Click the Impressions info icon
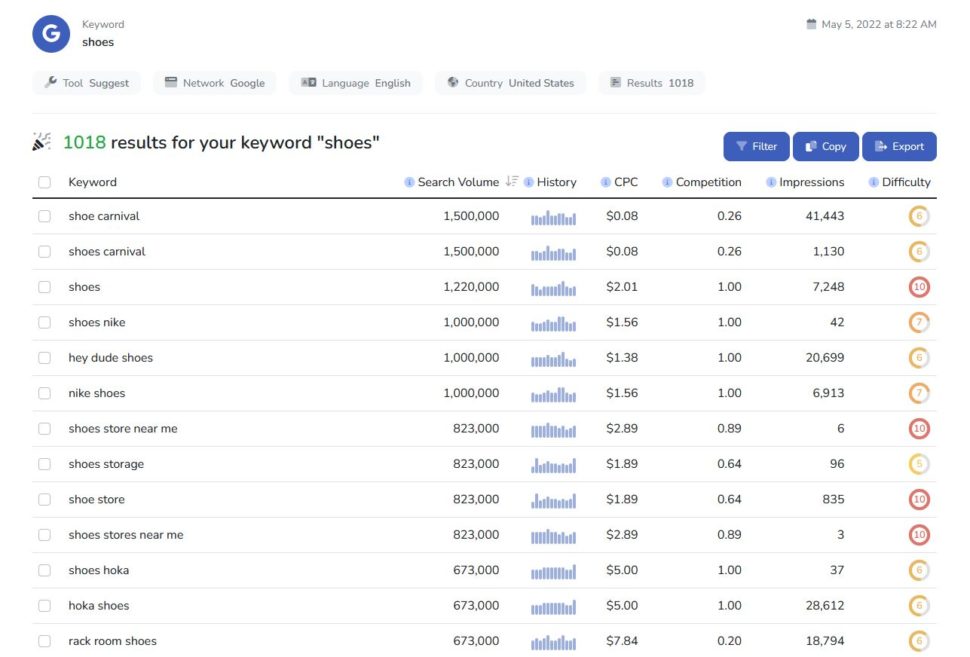The width and height of the screenshot is (970, 657). (771, 182)
